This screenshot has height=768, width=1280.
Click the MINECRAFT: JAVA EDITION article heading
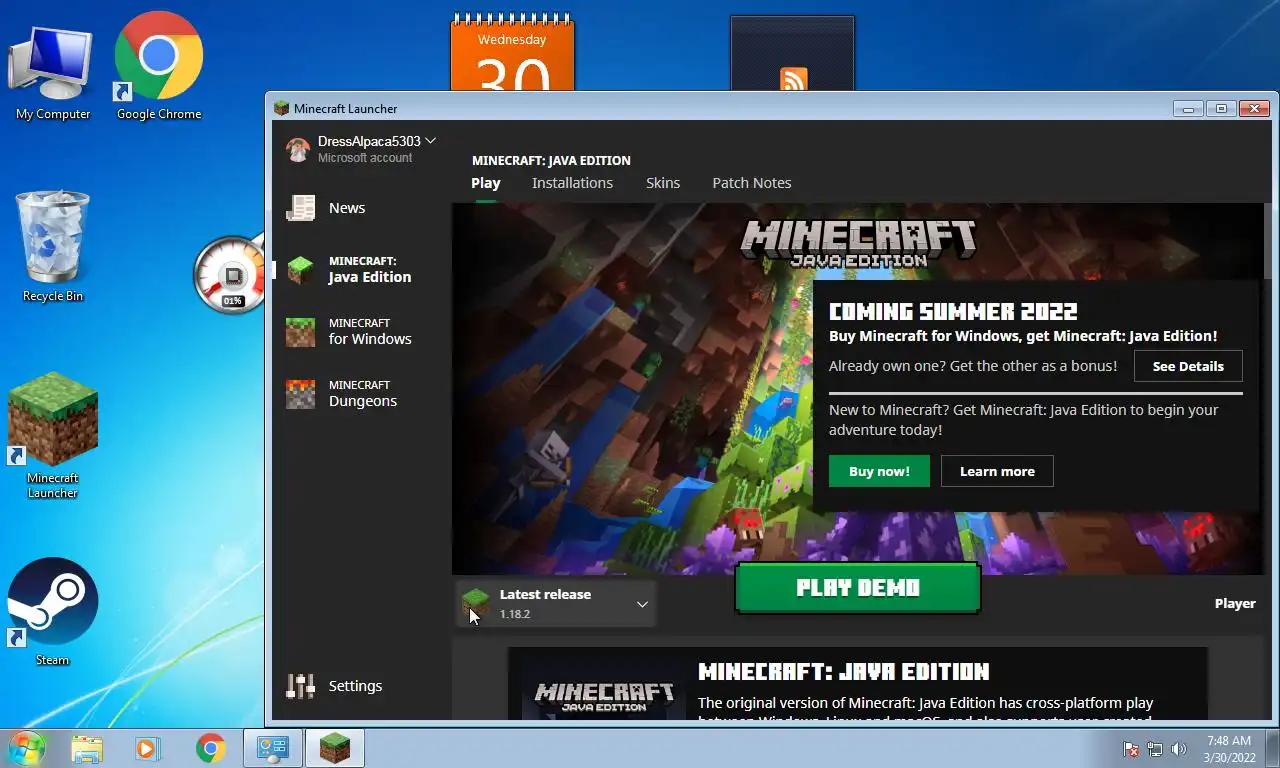click(x=843, y=671)
